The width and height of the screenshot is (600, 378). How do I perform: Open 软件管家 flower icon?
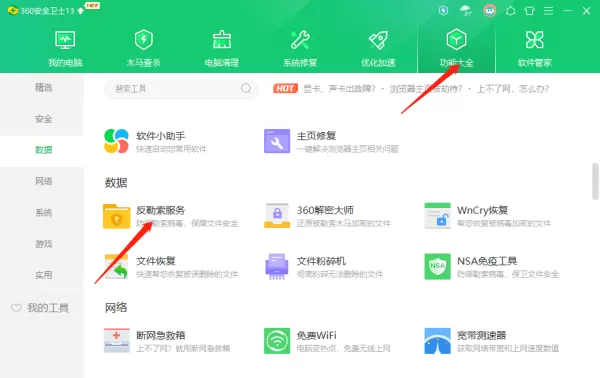[x=535, y=40]
